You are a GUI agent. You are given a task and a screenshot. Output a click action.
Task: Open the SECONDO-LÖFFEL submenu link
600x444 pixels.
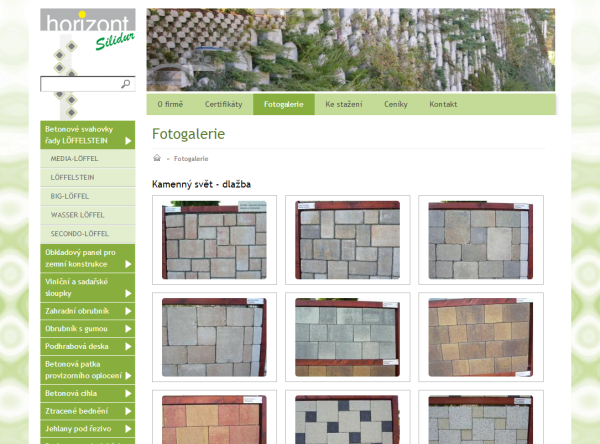click(88, 233)
